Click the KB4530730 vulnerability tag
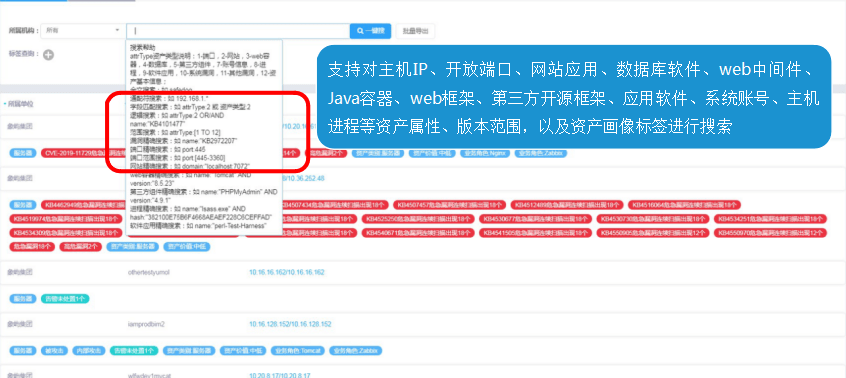The height and width of the screenshot is (378, 846). (x=653, y=219)
